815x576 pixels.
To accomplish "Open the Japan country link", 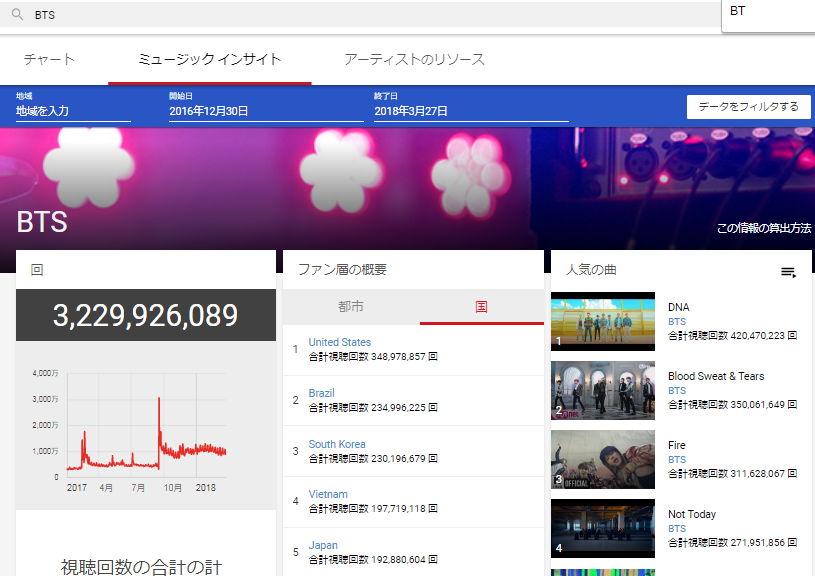I will [323, 545].
